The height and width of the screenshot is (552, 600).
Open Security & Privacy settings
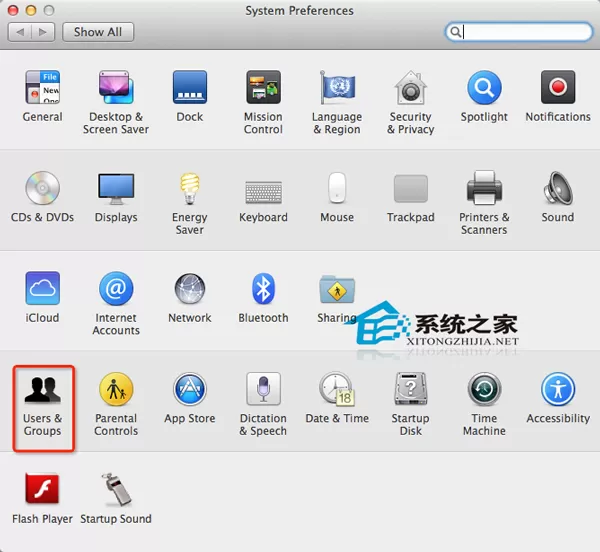tap(411, 102)
